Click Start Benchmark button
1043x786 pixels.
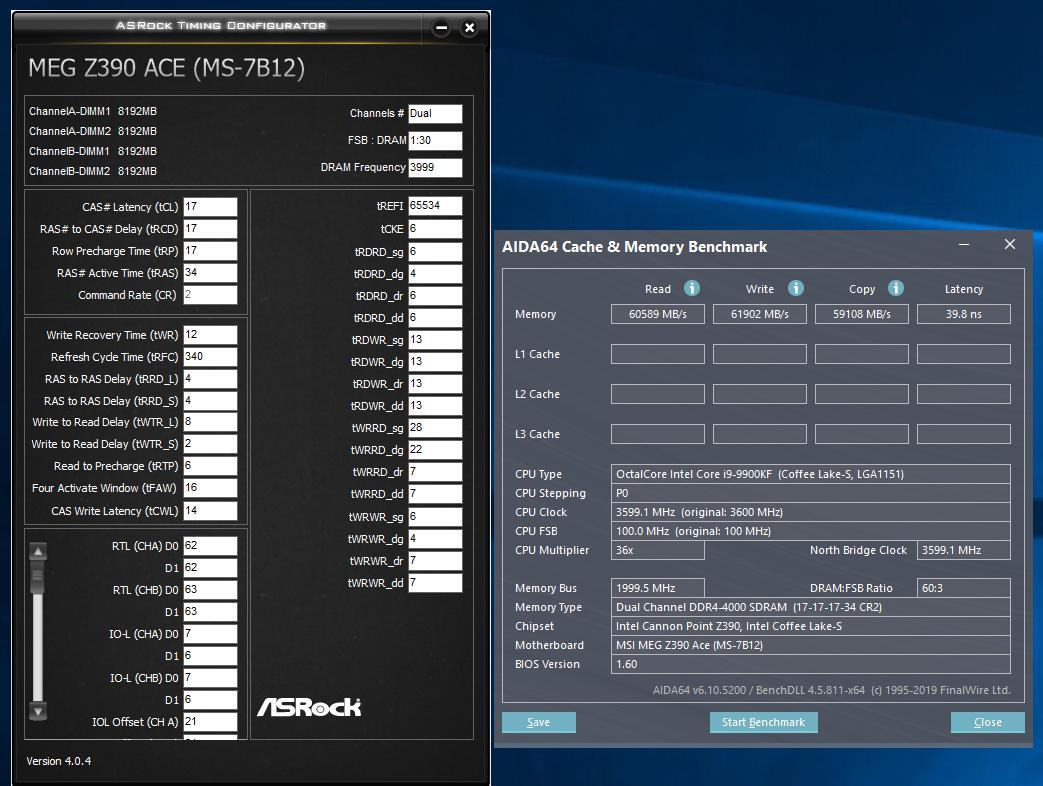[763, 722]
